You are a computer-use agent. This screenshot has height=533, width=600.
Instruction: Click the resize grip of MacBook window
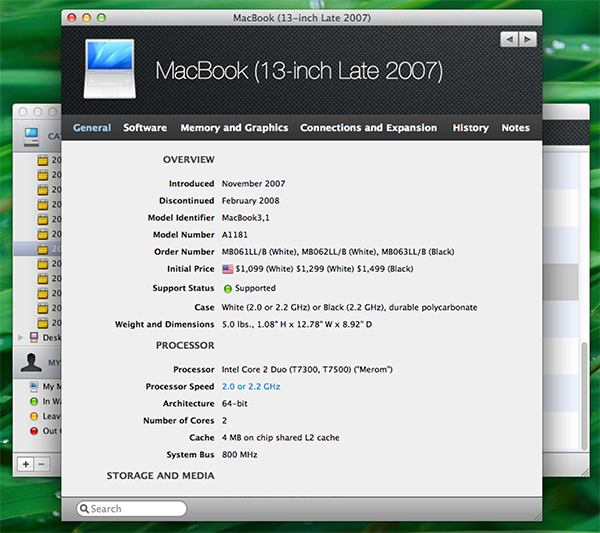[x=537, y=516]
